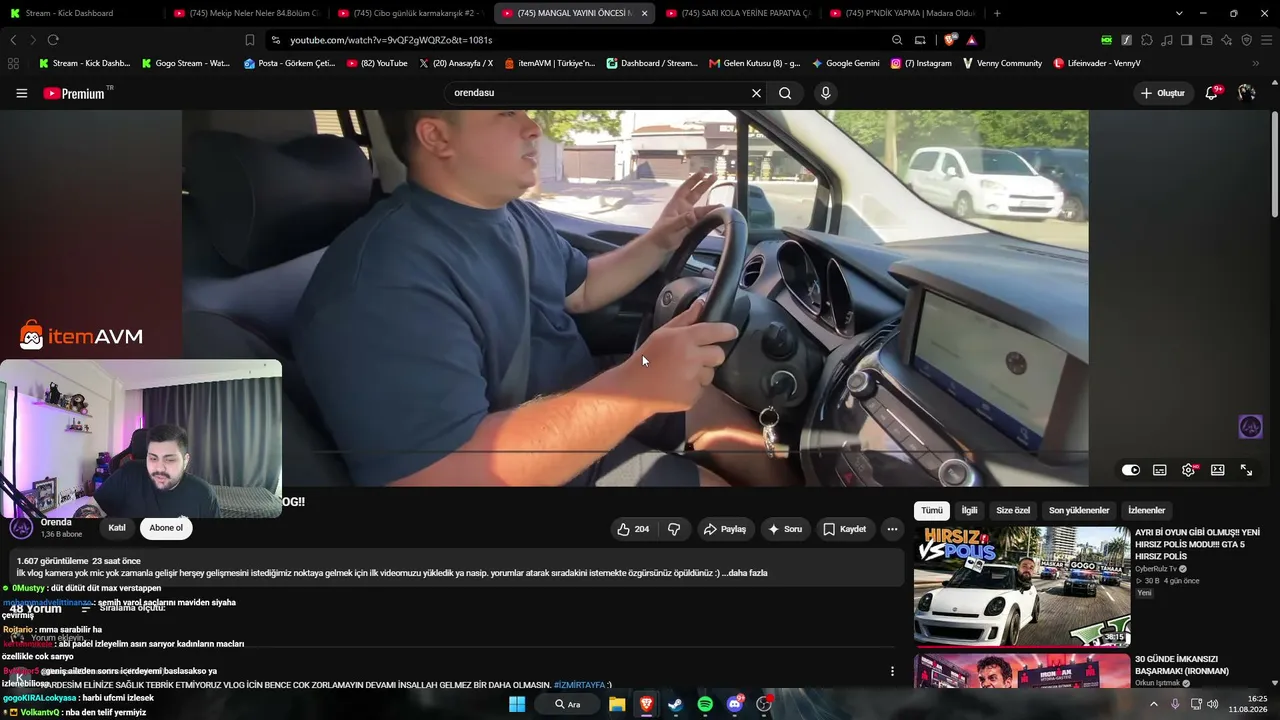This screenshot has width=1280, height=720.
Task: Open the Brave Shields lion icon
Action: pos(950,40)
